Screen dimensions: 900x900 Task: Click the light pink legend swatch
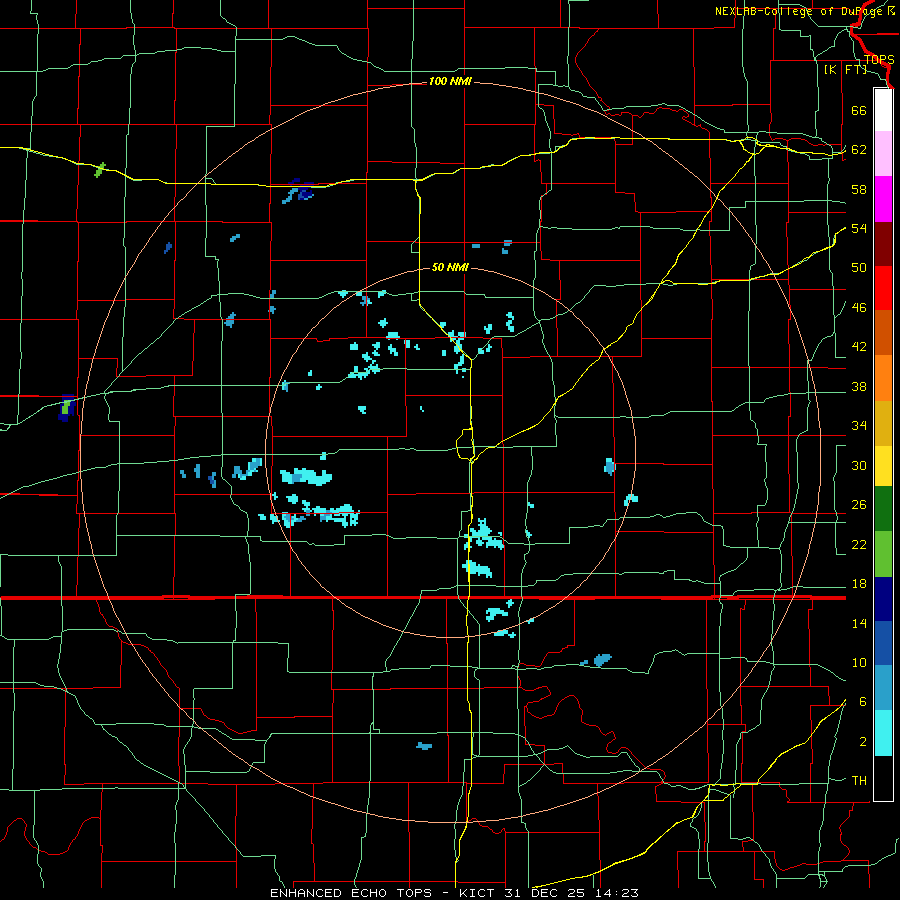tap(883, 154)
